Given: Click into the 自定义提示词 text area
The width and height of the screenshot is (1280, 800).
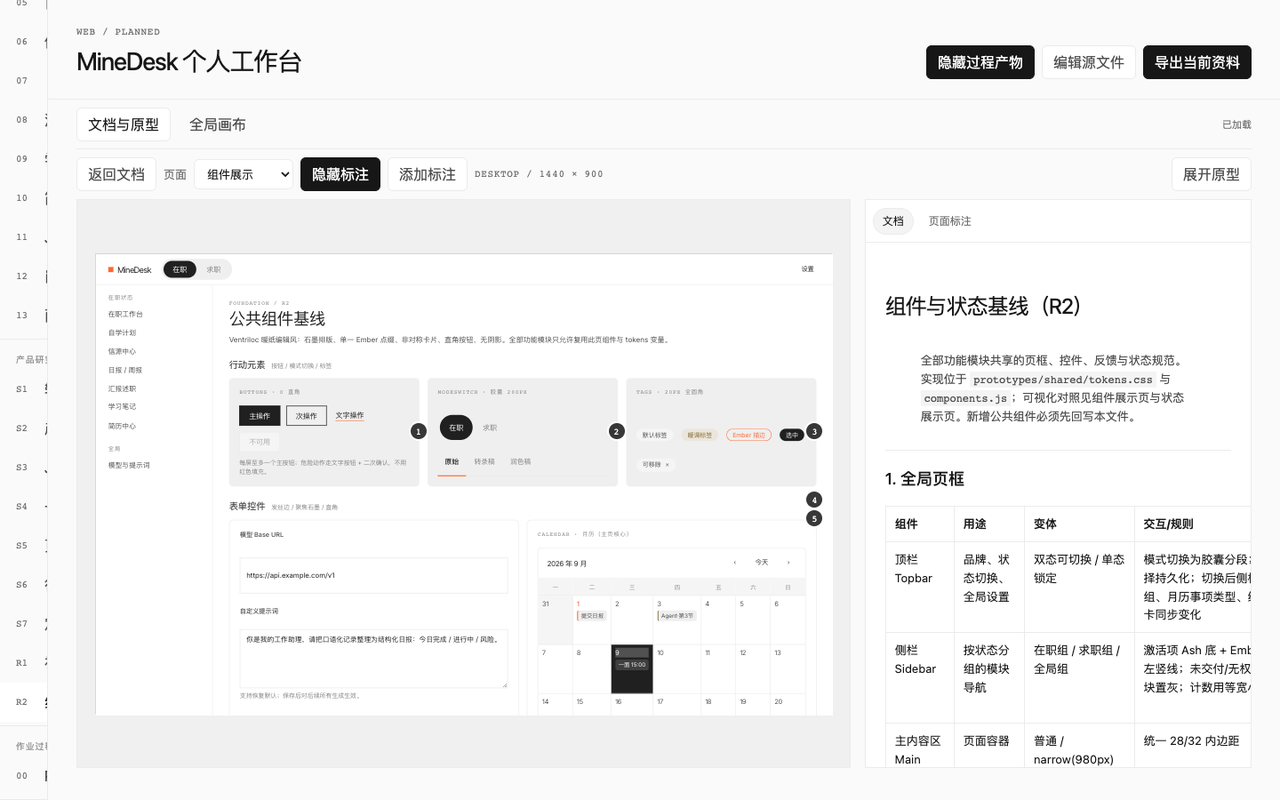Looking at the screenshot, I should [x=374, y=658].
